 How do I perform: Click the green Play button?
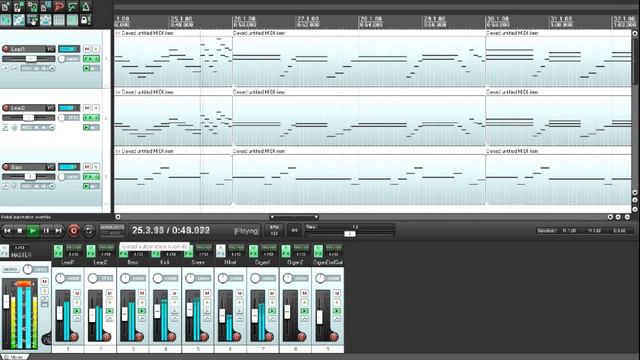click(x=33, y=231)
